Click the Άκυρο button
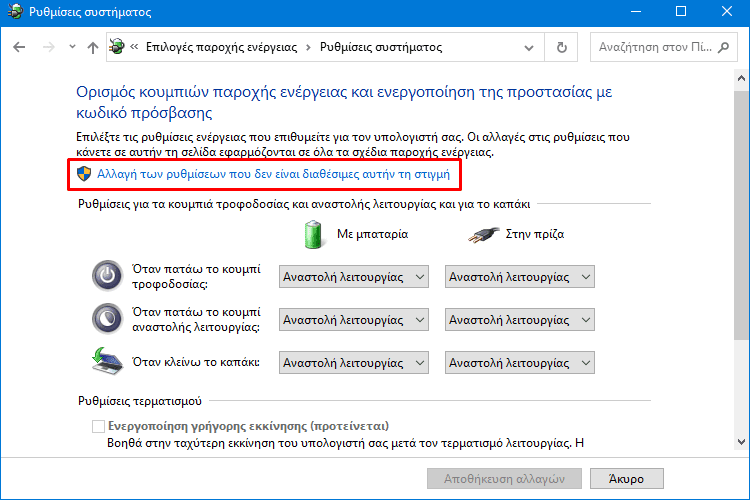The image size is (750, 500). point(627,479)
